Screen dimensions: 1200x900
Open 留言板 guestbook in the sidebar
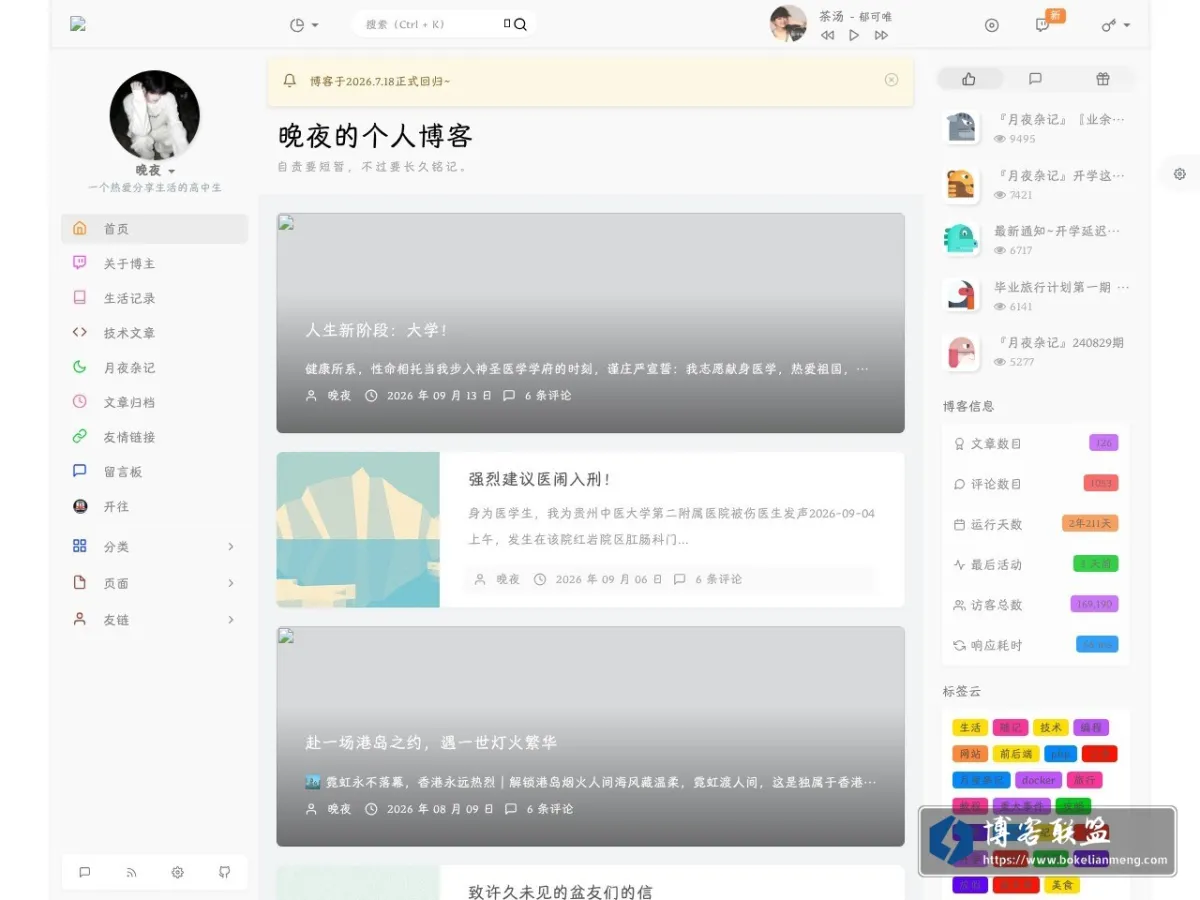coord(154,472)
